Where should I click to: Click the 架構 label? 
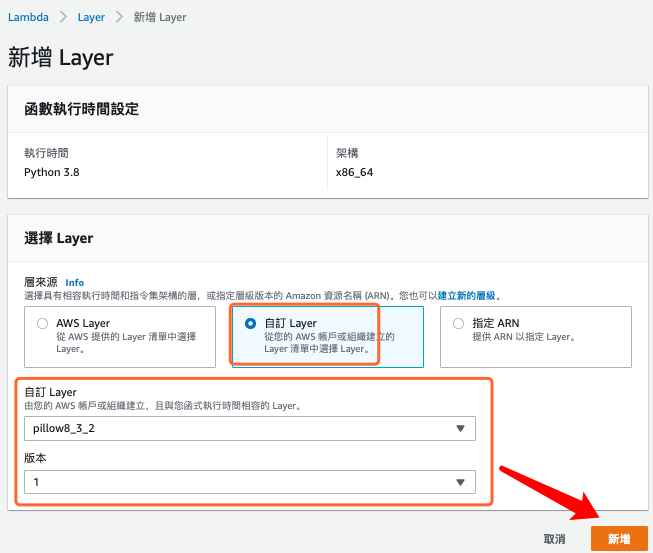click(347, 153)
